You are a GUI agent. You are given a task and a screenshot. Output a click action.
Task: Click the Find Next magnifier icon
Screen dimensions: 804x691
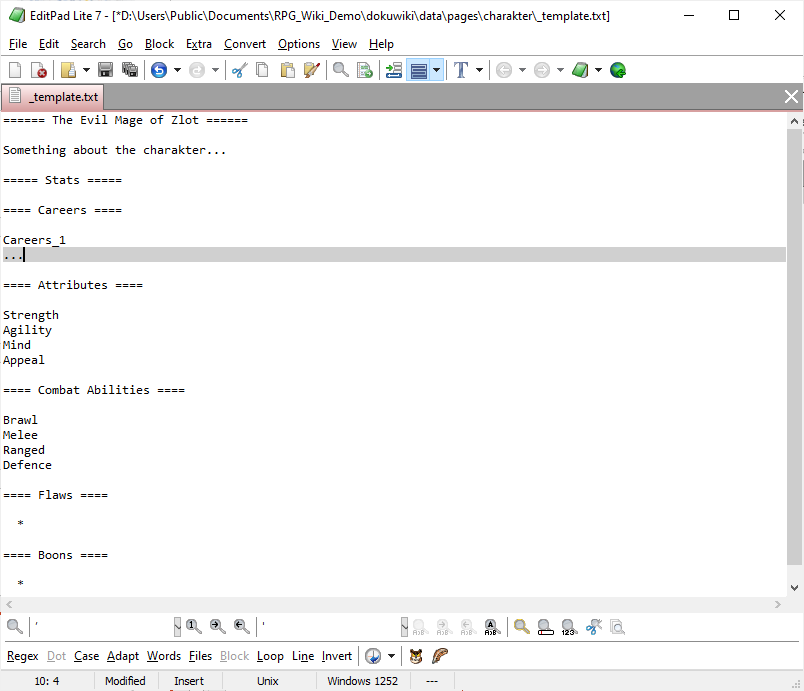click(217, 626)
